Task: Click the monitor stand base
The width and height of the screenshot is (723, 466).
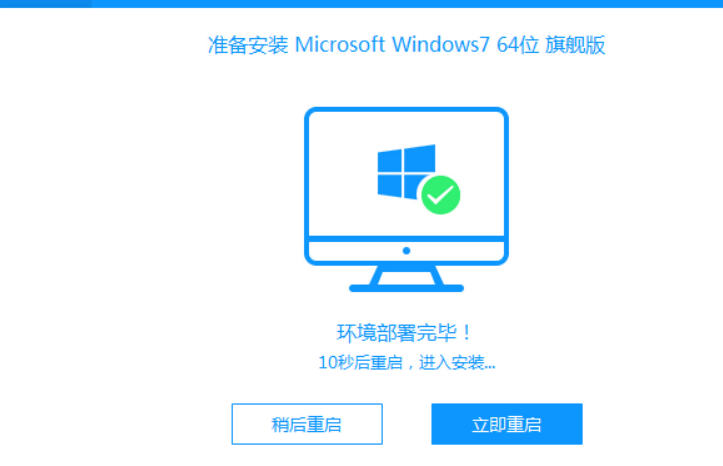Action: 406,289
